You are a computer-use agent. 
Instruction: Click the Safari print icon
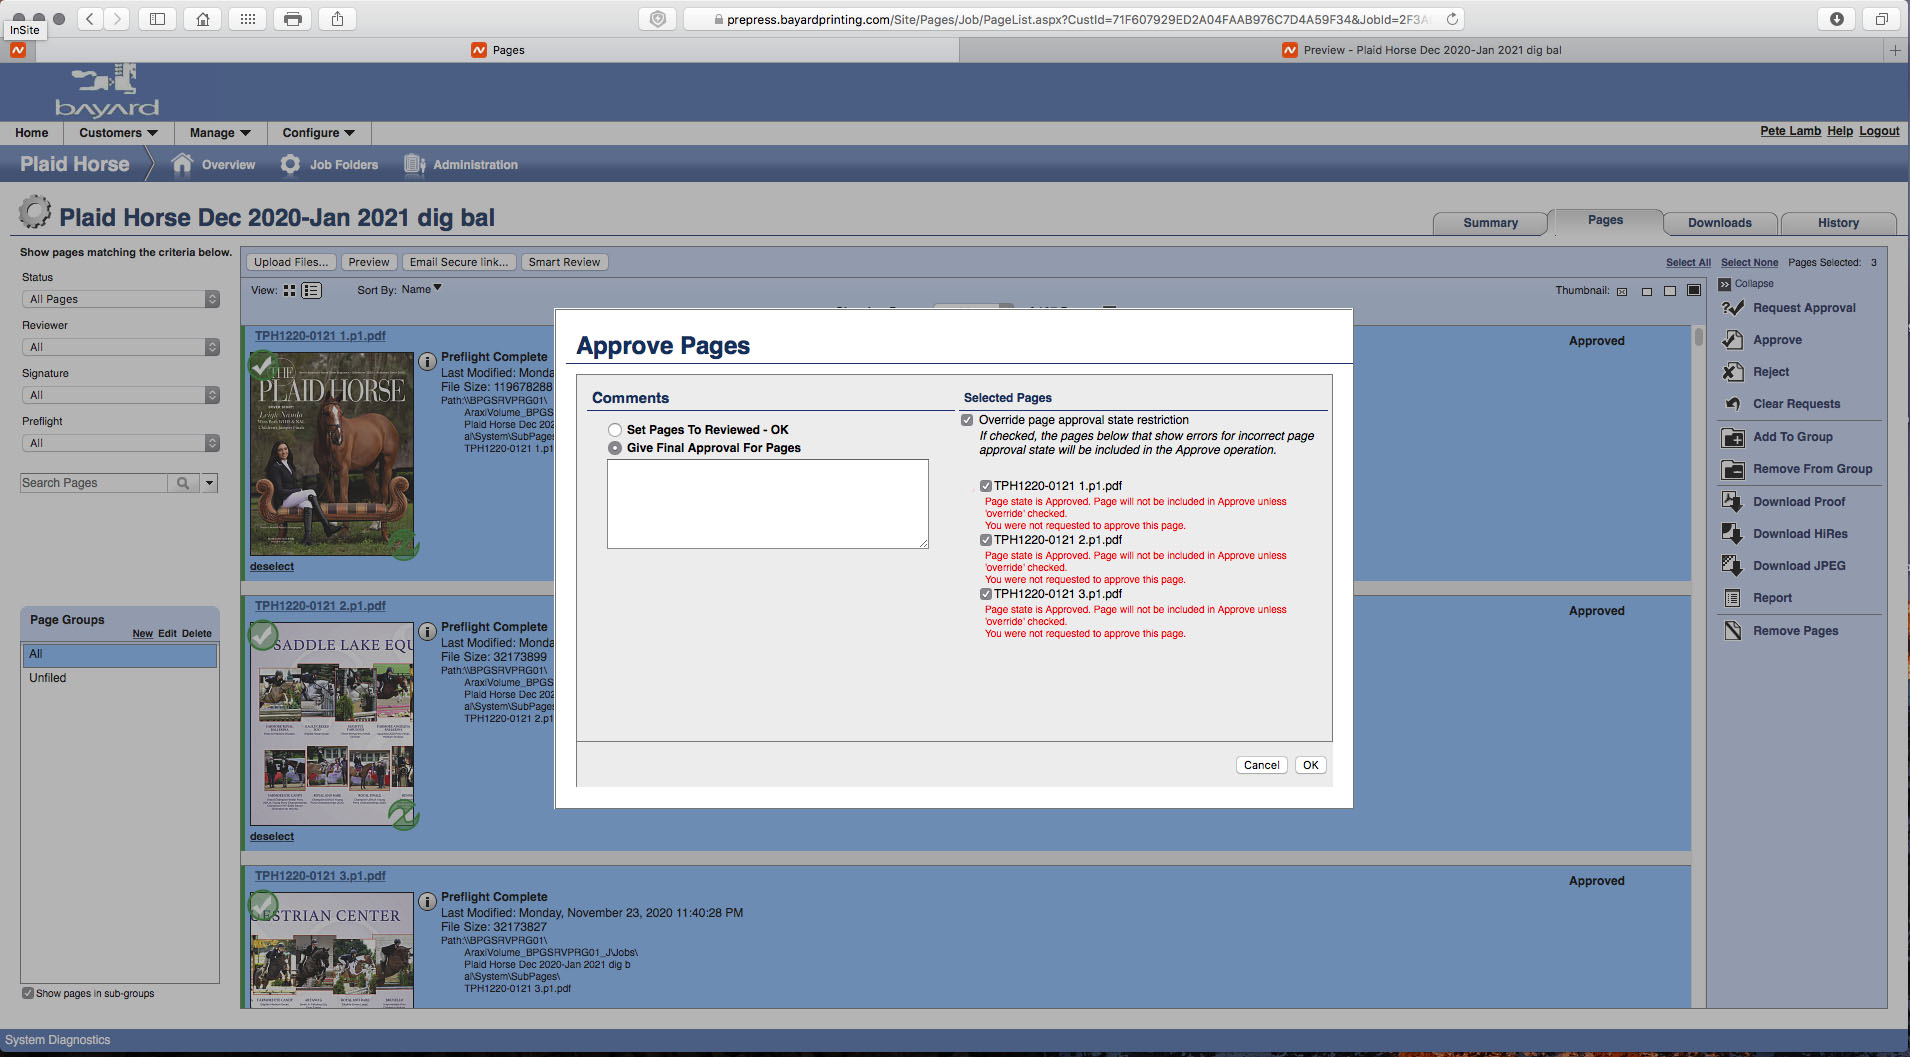point(293,19)
